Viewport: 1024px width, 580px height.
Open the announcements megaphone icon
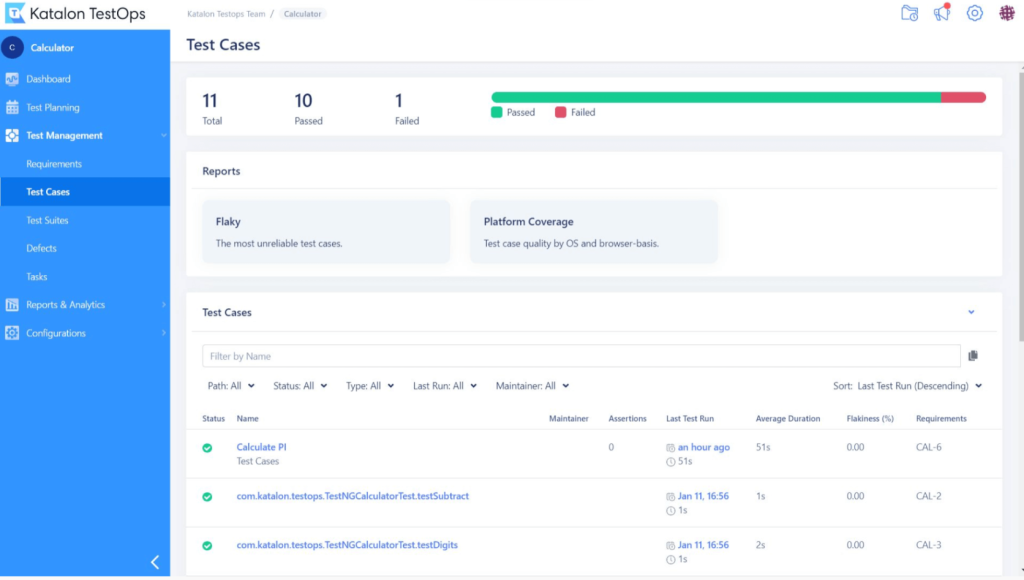[942, 12]
